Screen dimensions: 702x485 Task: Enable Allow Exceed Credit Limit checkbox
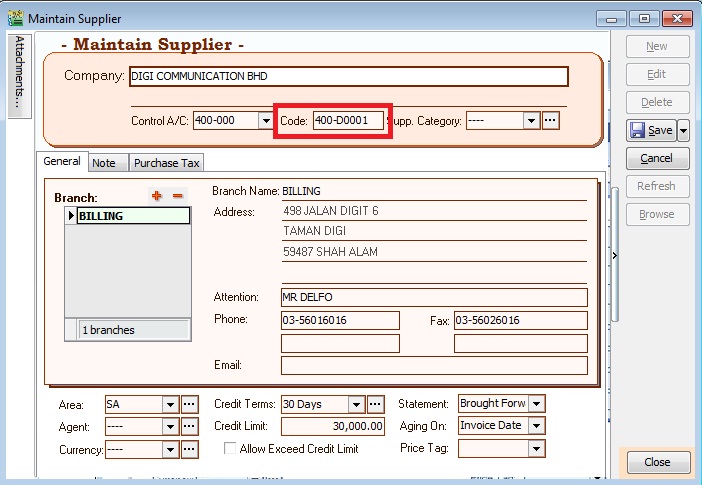tap(229, 449)
